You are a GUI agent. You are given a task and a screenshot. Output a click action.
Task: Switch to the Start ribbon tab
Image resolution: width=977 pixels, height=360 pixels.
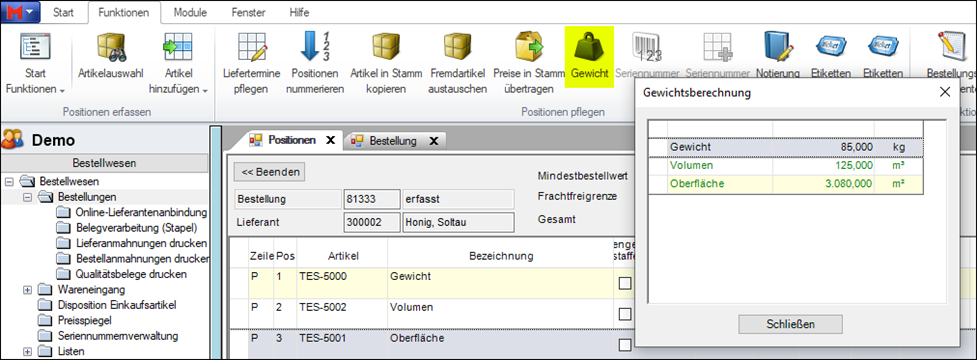64,12
